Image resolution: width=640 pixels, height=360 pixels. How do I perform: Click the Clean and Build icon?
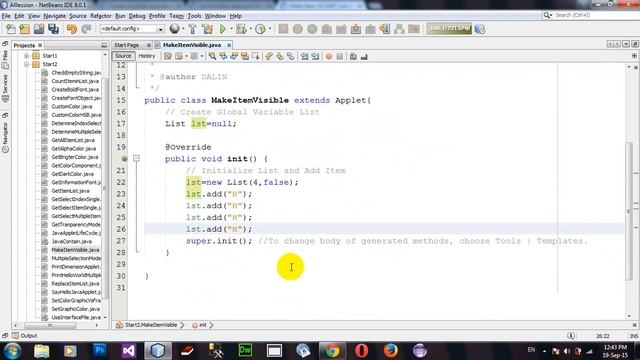(x=207, y=29)
